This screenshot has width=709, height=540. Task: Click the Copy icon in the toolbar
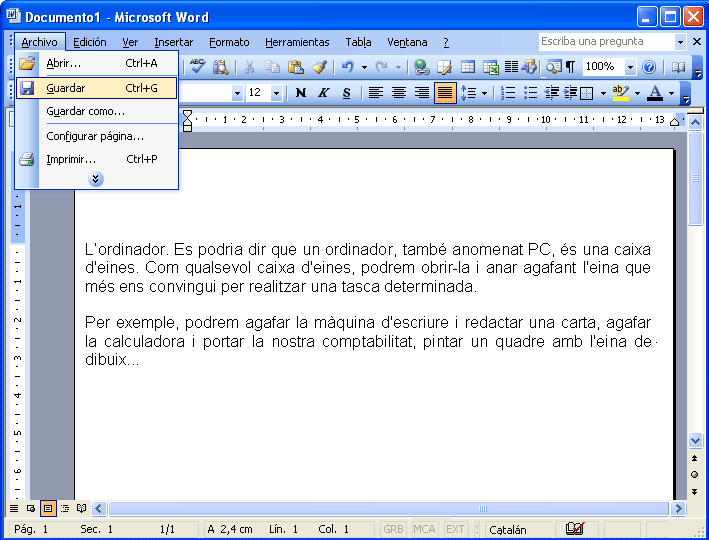(x=272, y=67)
